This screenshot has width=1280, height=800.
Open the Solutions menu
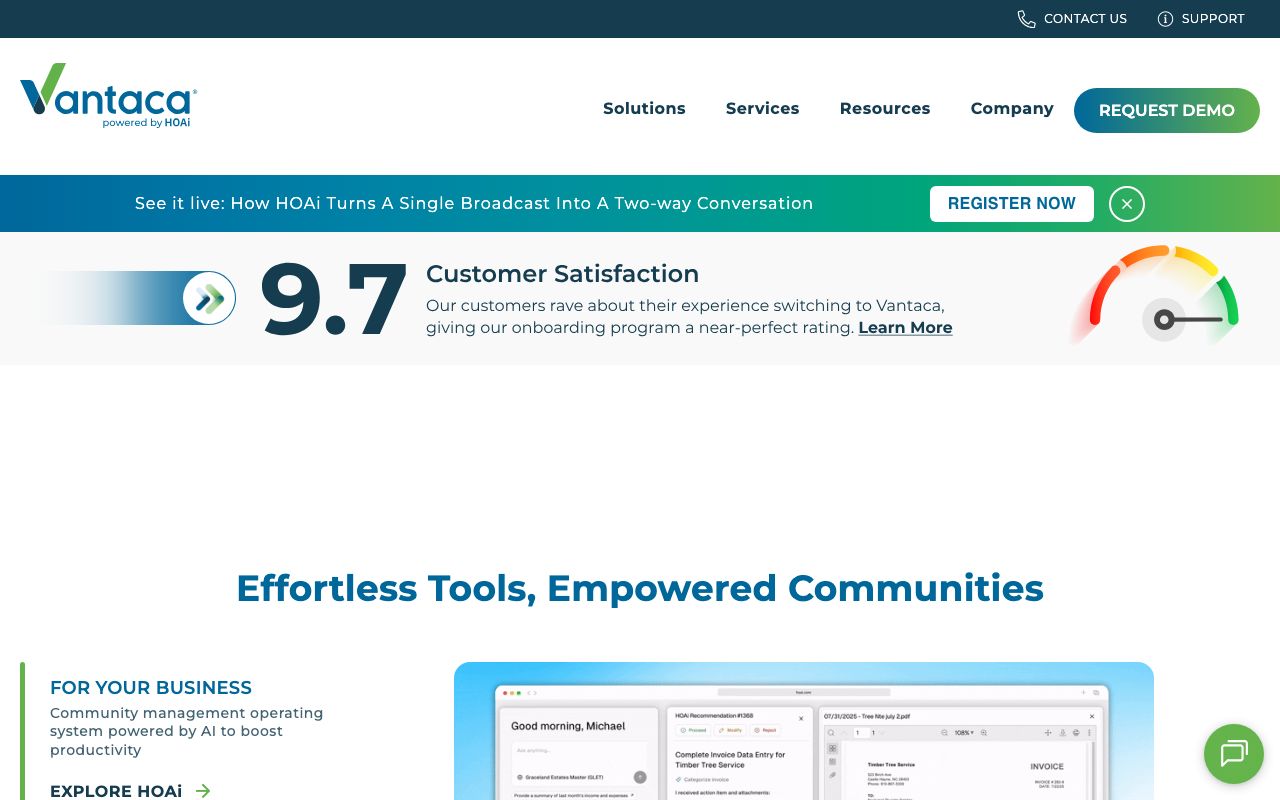tap(644, 108)
